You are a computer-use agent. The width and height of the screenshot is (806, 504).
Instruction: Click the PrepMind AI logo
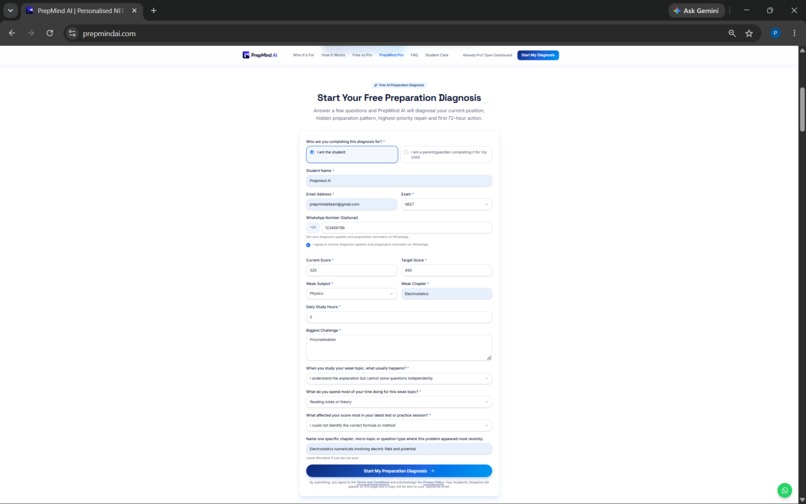click(x=260, y=55)
